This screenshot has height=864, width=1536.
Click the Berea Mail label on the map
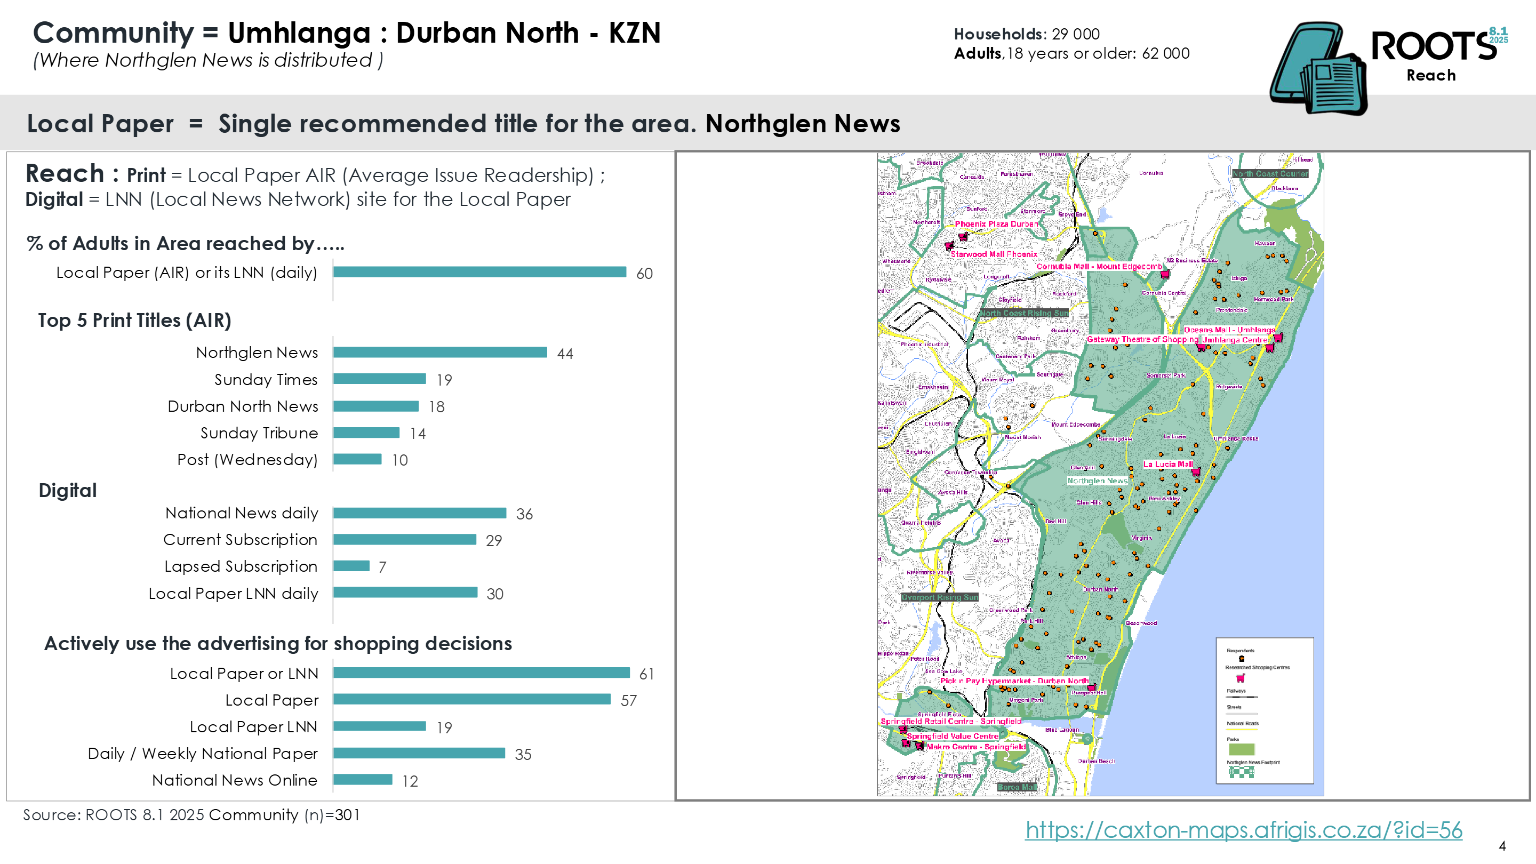tap(1016, 787)
